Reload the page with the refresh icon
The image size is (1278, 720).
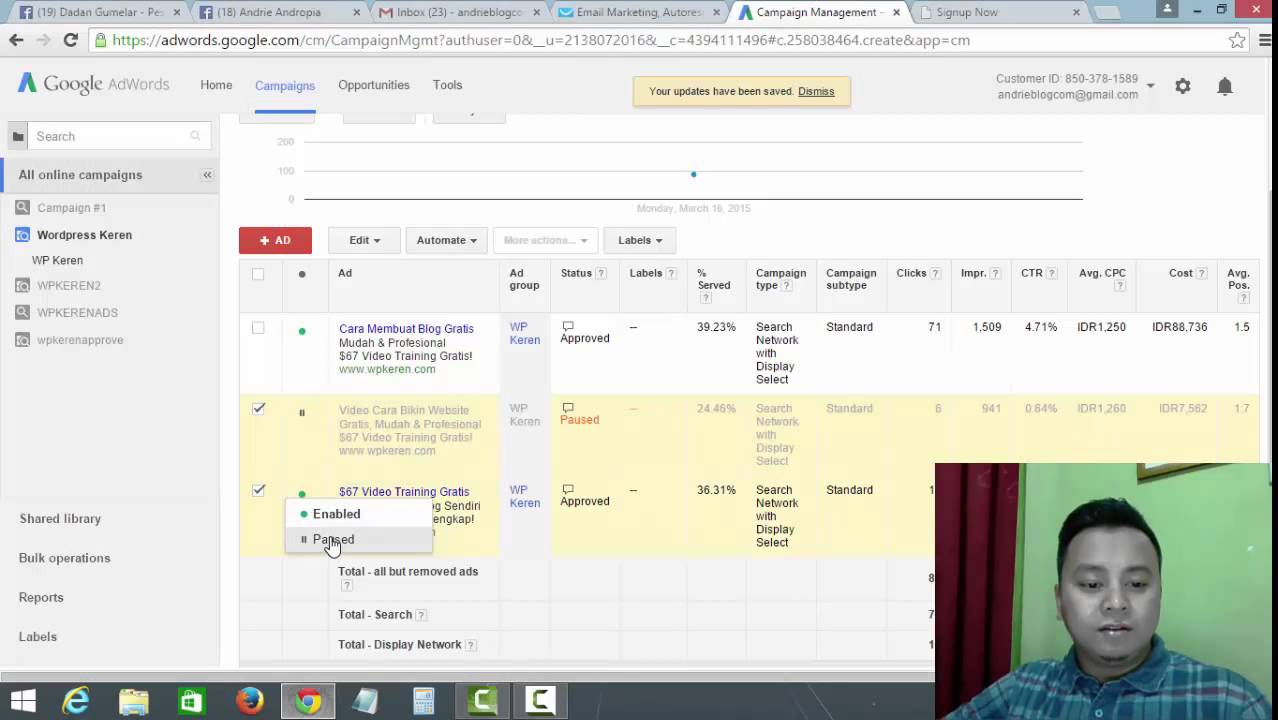click(70, 41)
